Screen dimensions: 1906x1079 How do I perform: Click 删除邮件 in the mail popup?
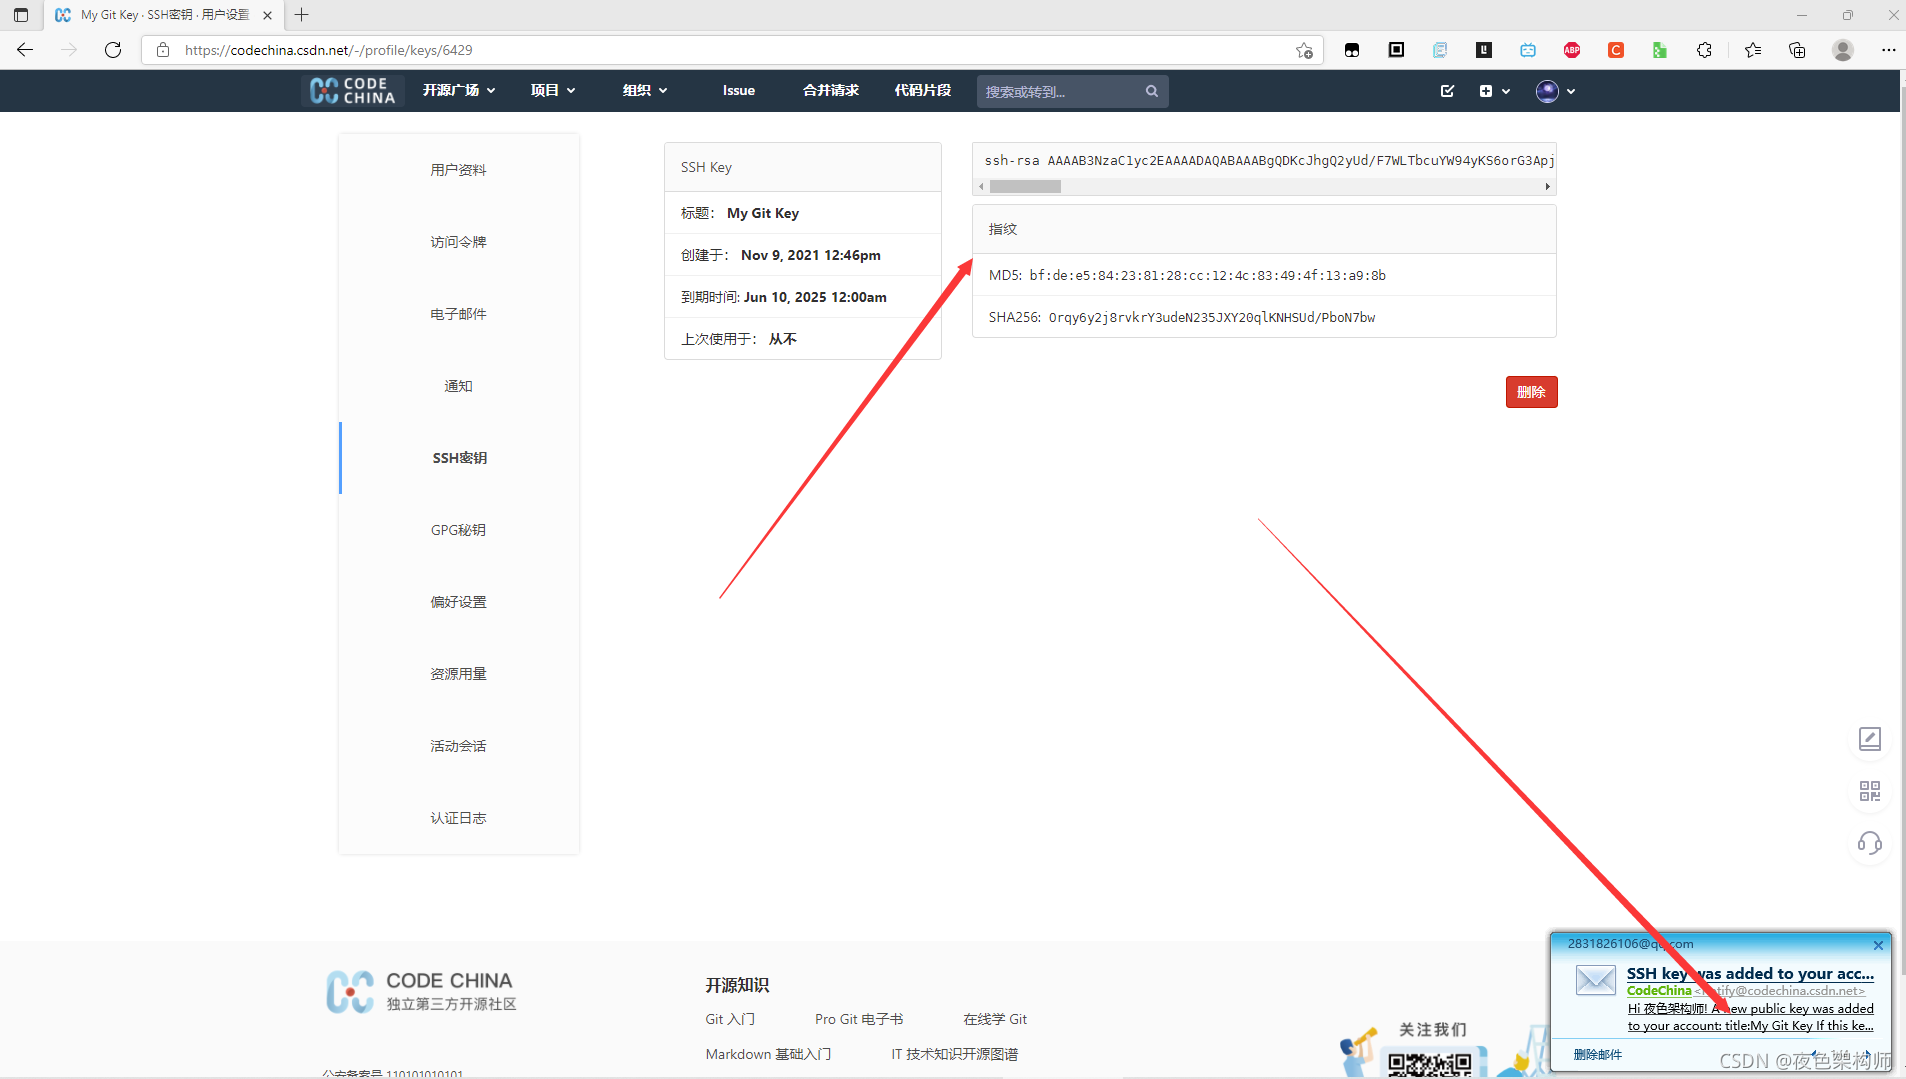point(1597,1054)
